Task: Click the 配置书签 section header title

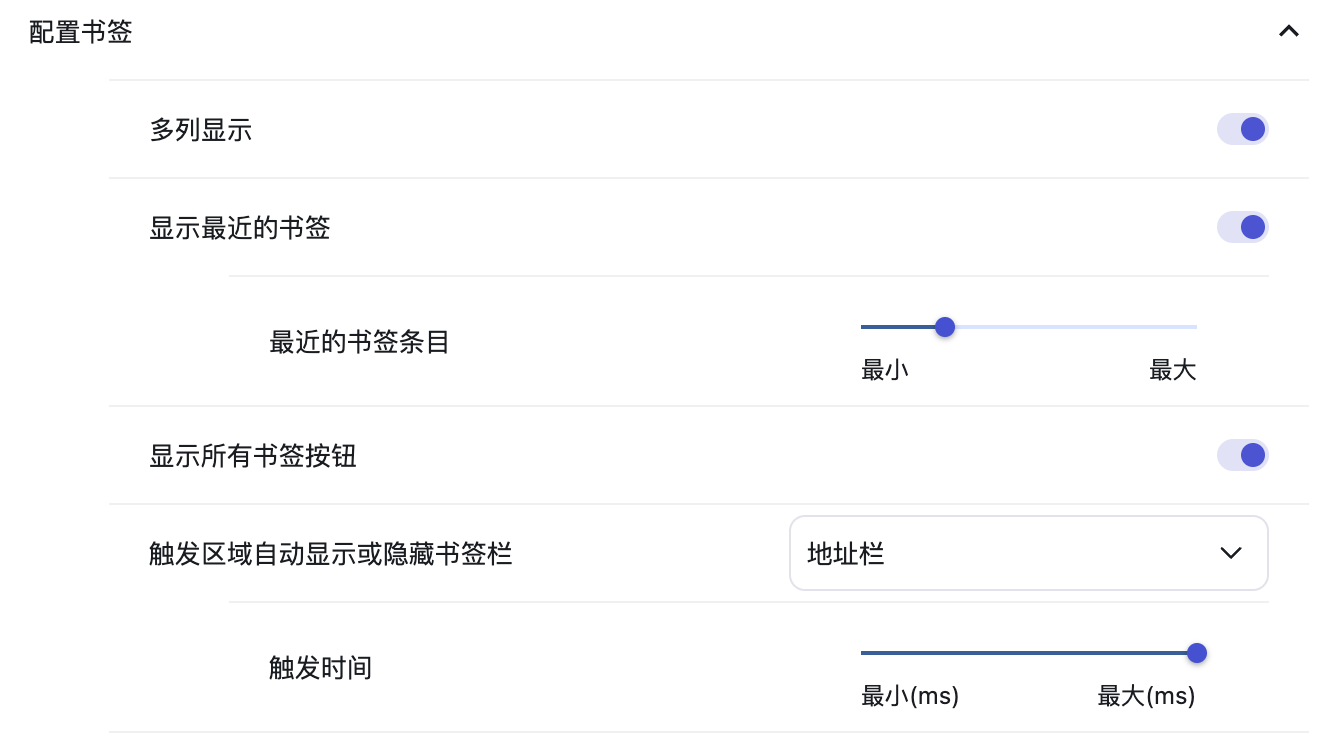Action: point(81,32)
